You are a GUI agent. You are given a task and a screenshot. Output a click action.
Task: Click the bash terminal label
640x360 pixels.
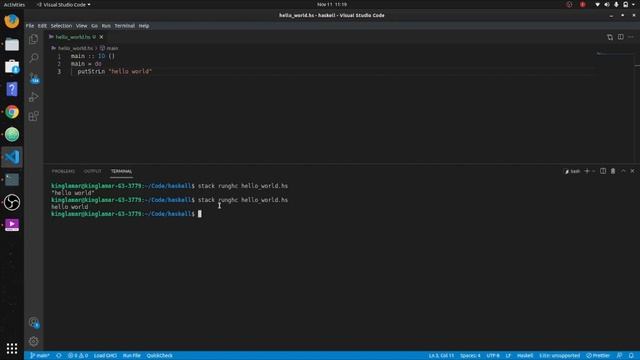point(572,171)
